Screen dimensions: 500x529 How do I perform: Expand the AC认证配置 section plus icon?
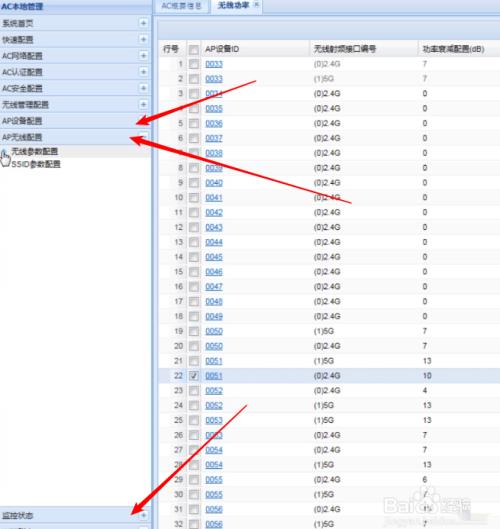click(143, 72)
